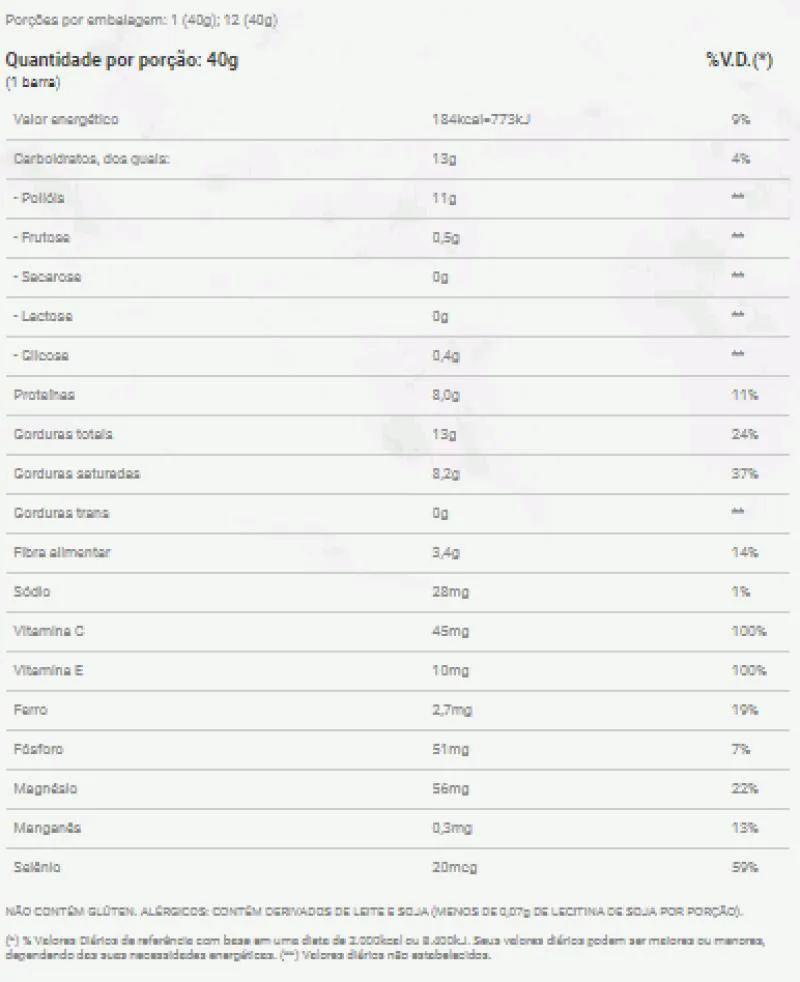Select the Selênio 20mcg value
Viewport: 800px width, 982px height.
tap(454, 867)
